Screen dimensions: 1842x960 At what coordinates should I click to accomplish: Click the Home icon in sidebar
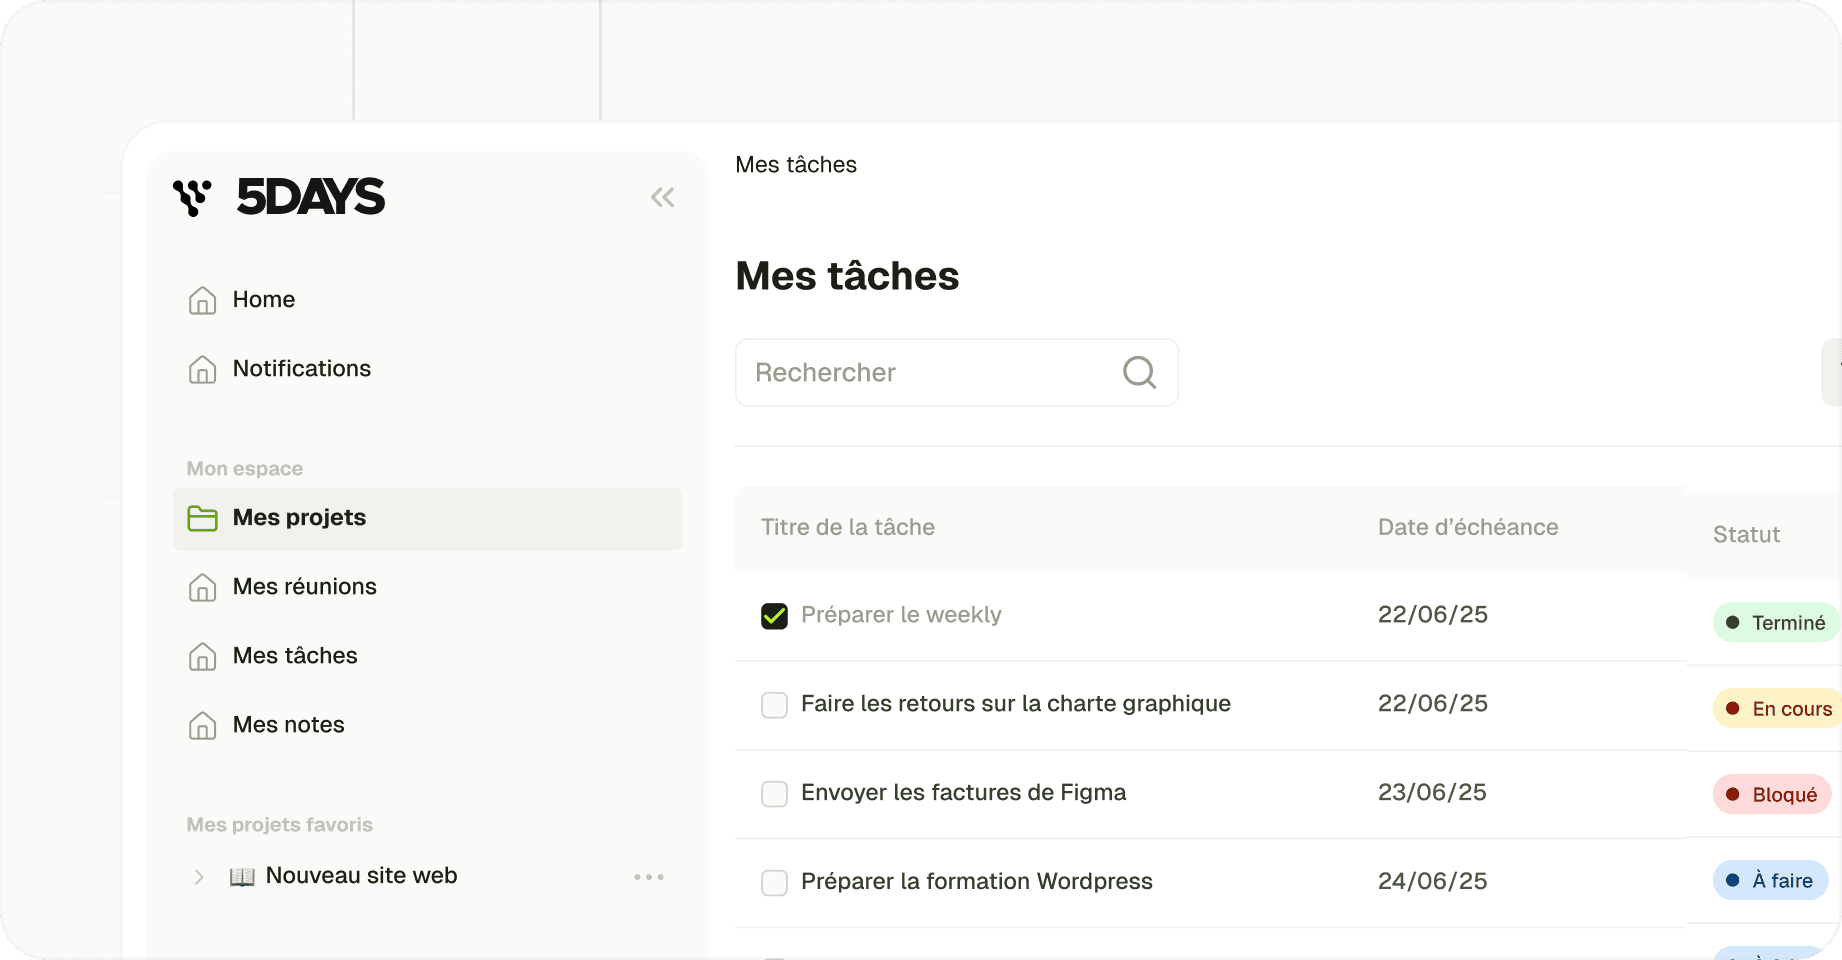(x=202, y=300)
